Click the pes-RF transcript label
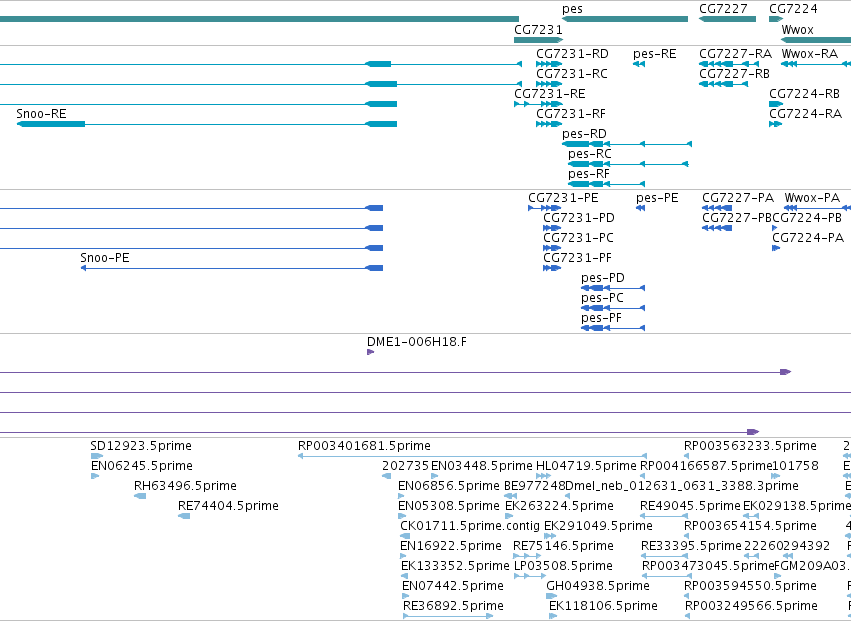Screen dimensions: 851x621 588,174
